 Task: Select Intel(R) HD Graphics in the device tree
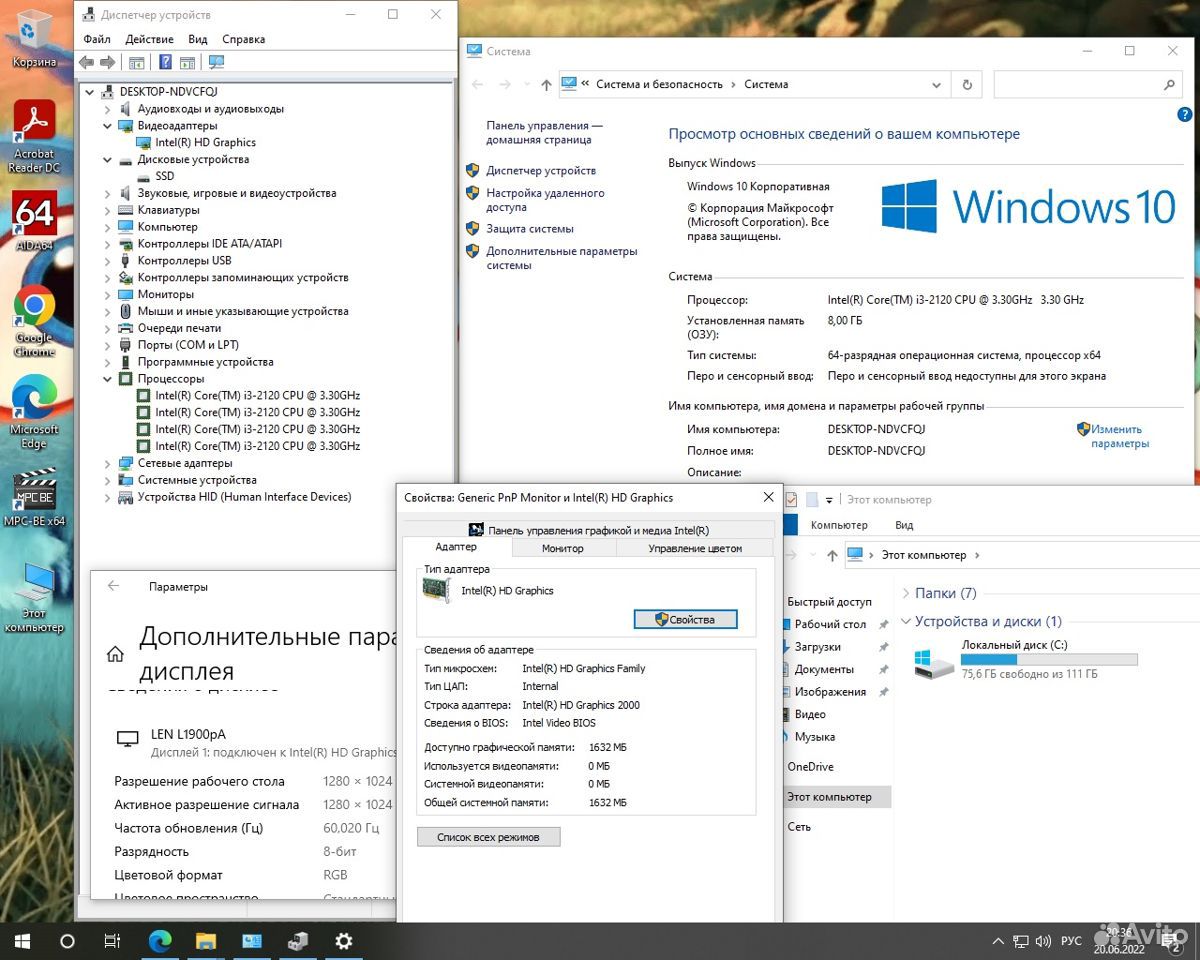[x=205, y=142]
